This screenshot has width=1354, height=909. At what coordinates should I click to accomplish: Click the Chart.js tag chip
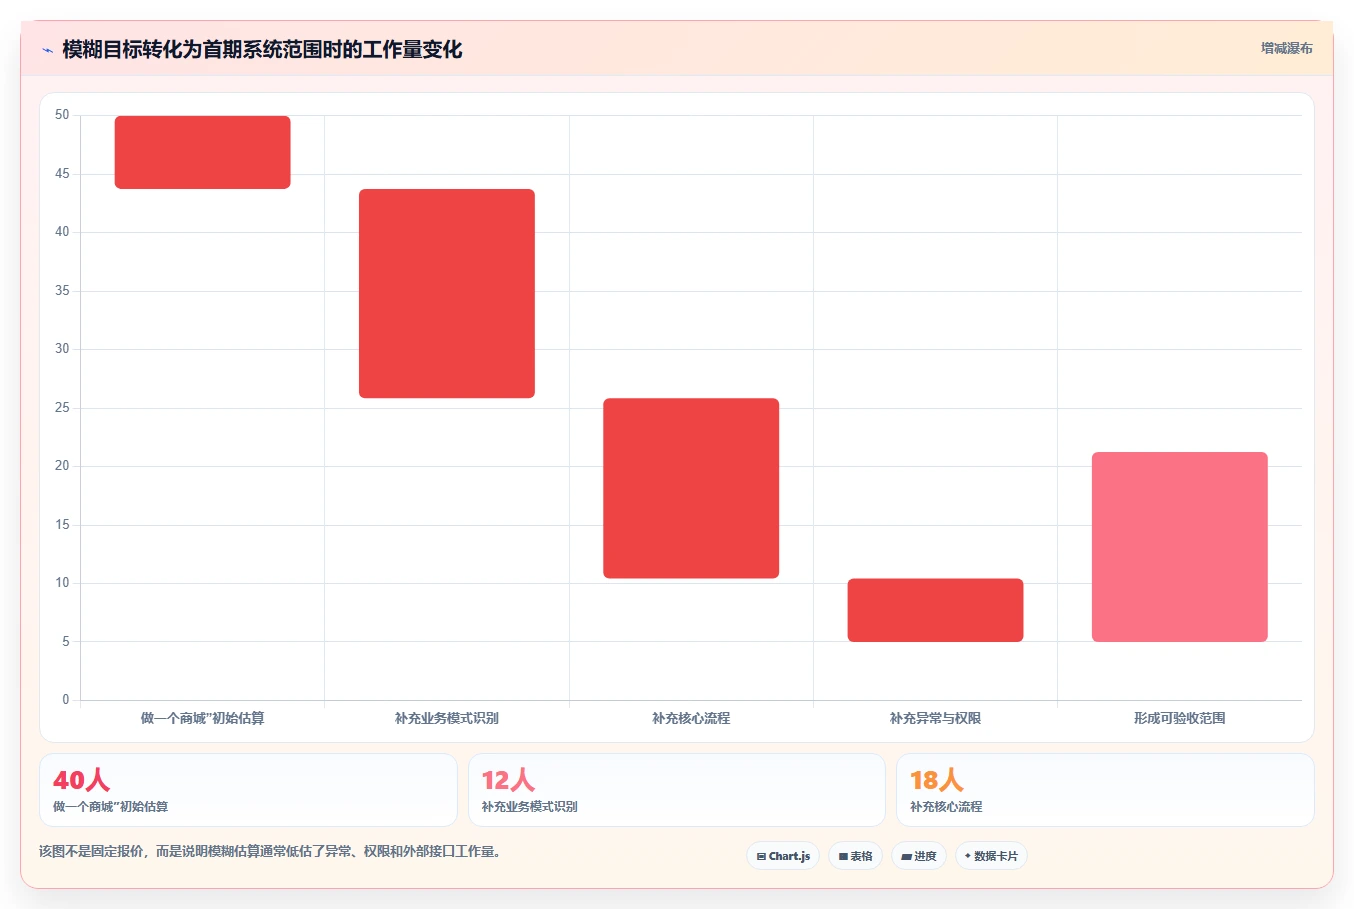(x=783, y=856)
